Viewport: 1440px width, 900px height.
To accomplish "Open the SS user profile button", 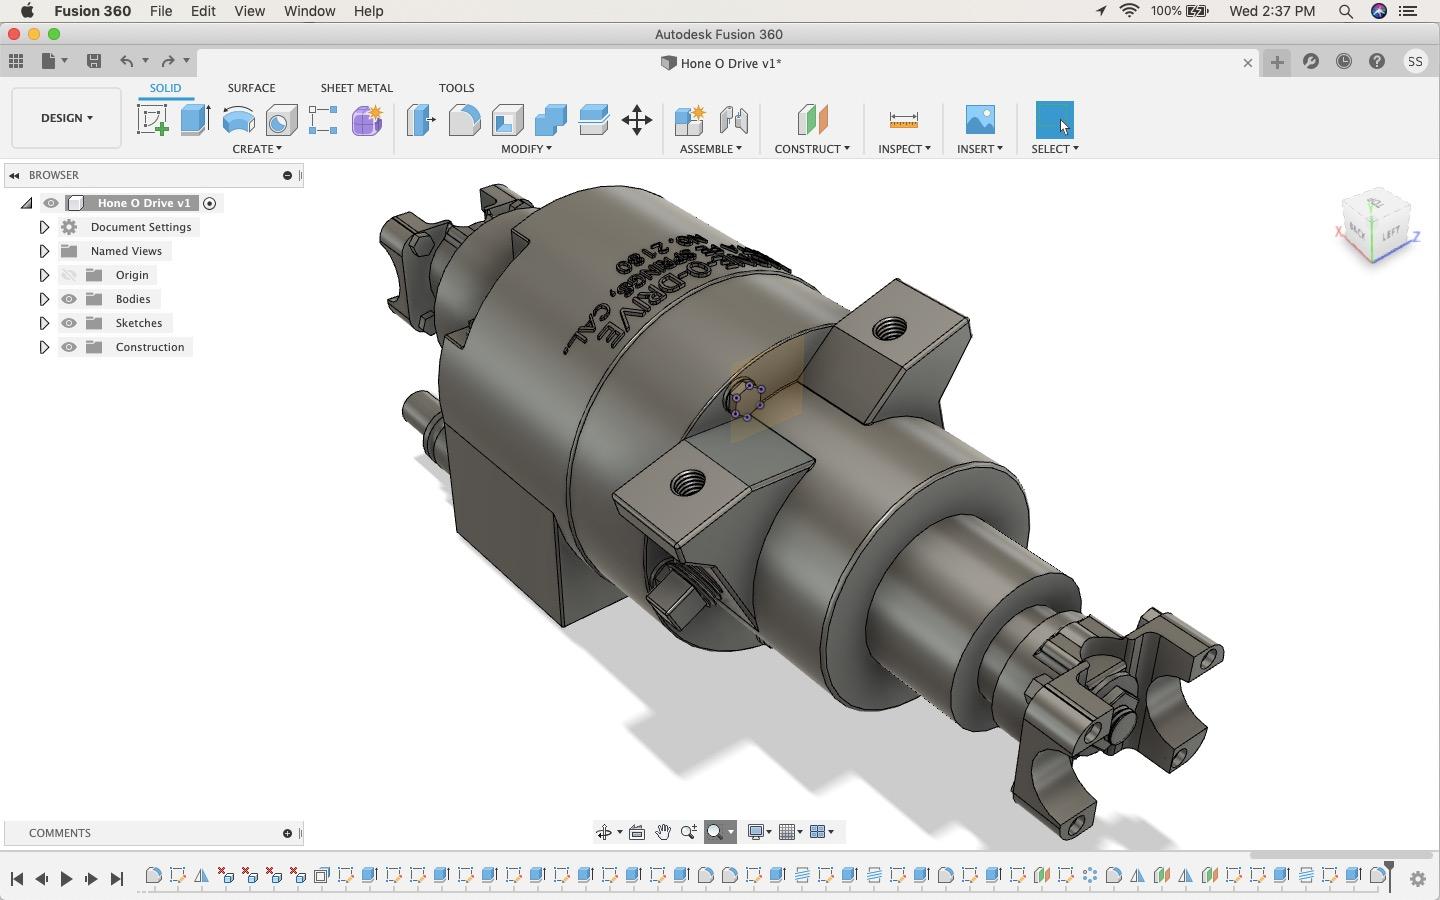I will (x=1415, y=62).
